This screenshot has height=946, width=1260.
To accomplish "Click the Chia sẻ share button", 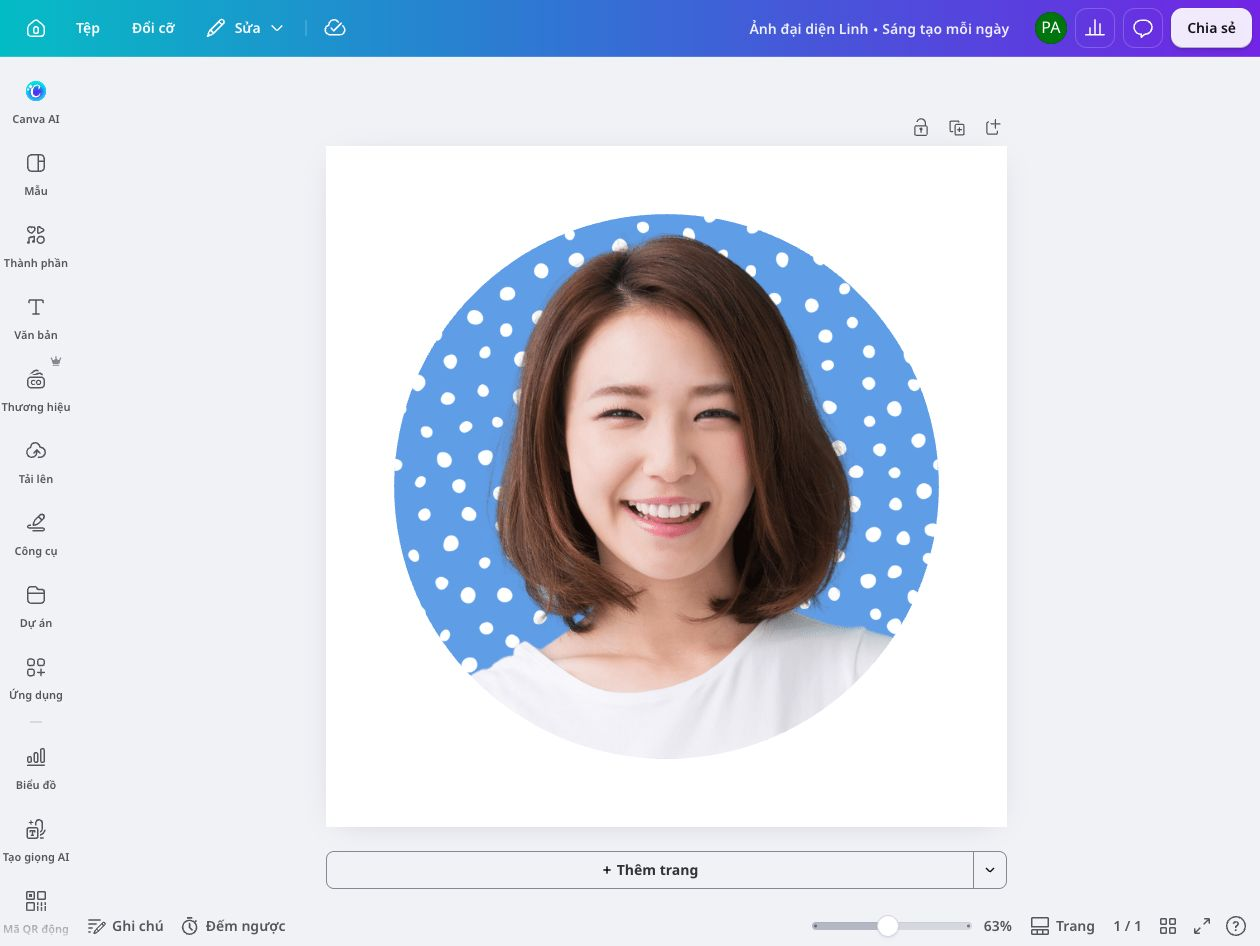I will coord(1211,28).
